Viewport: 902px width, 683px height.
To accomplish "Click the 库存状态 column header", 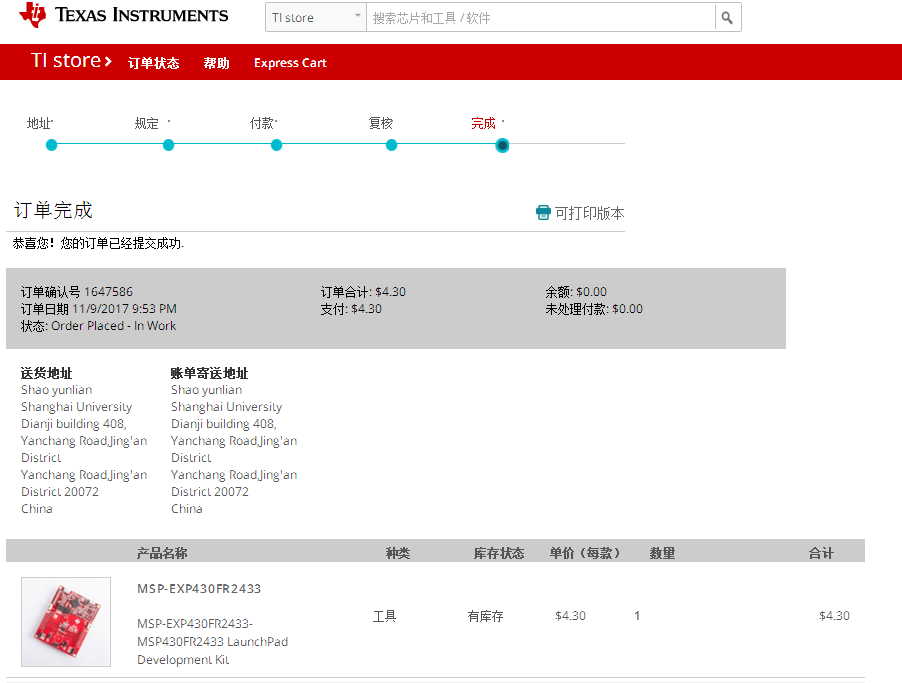I will click(x=499, y=553).
